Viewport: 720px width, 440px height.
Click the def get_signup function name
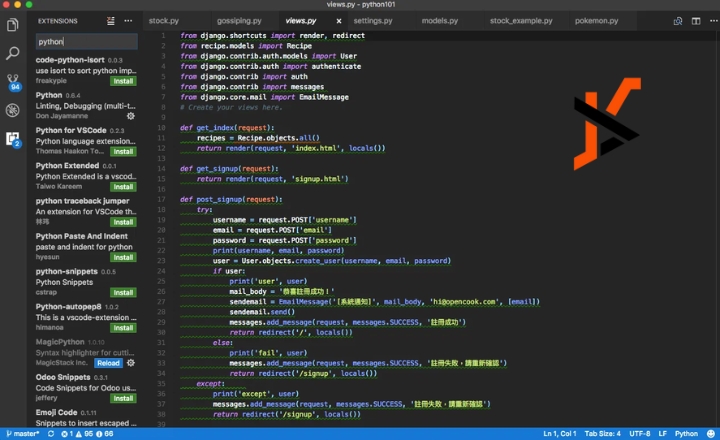click(217, 169)
